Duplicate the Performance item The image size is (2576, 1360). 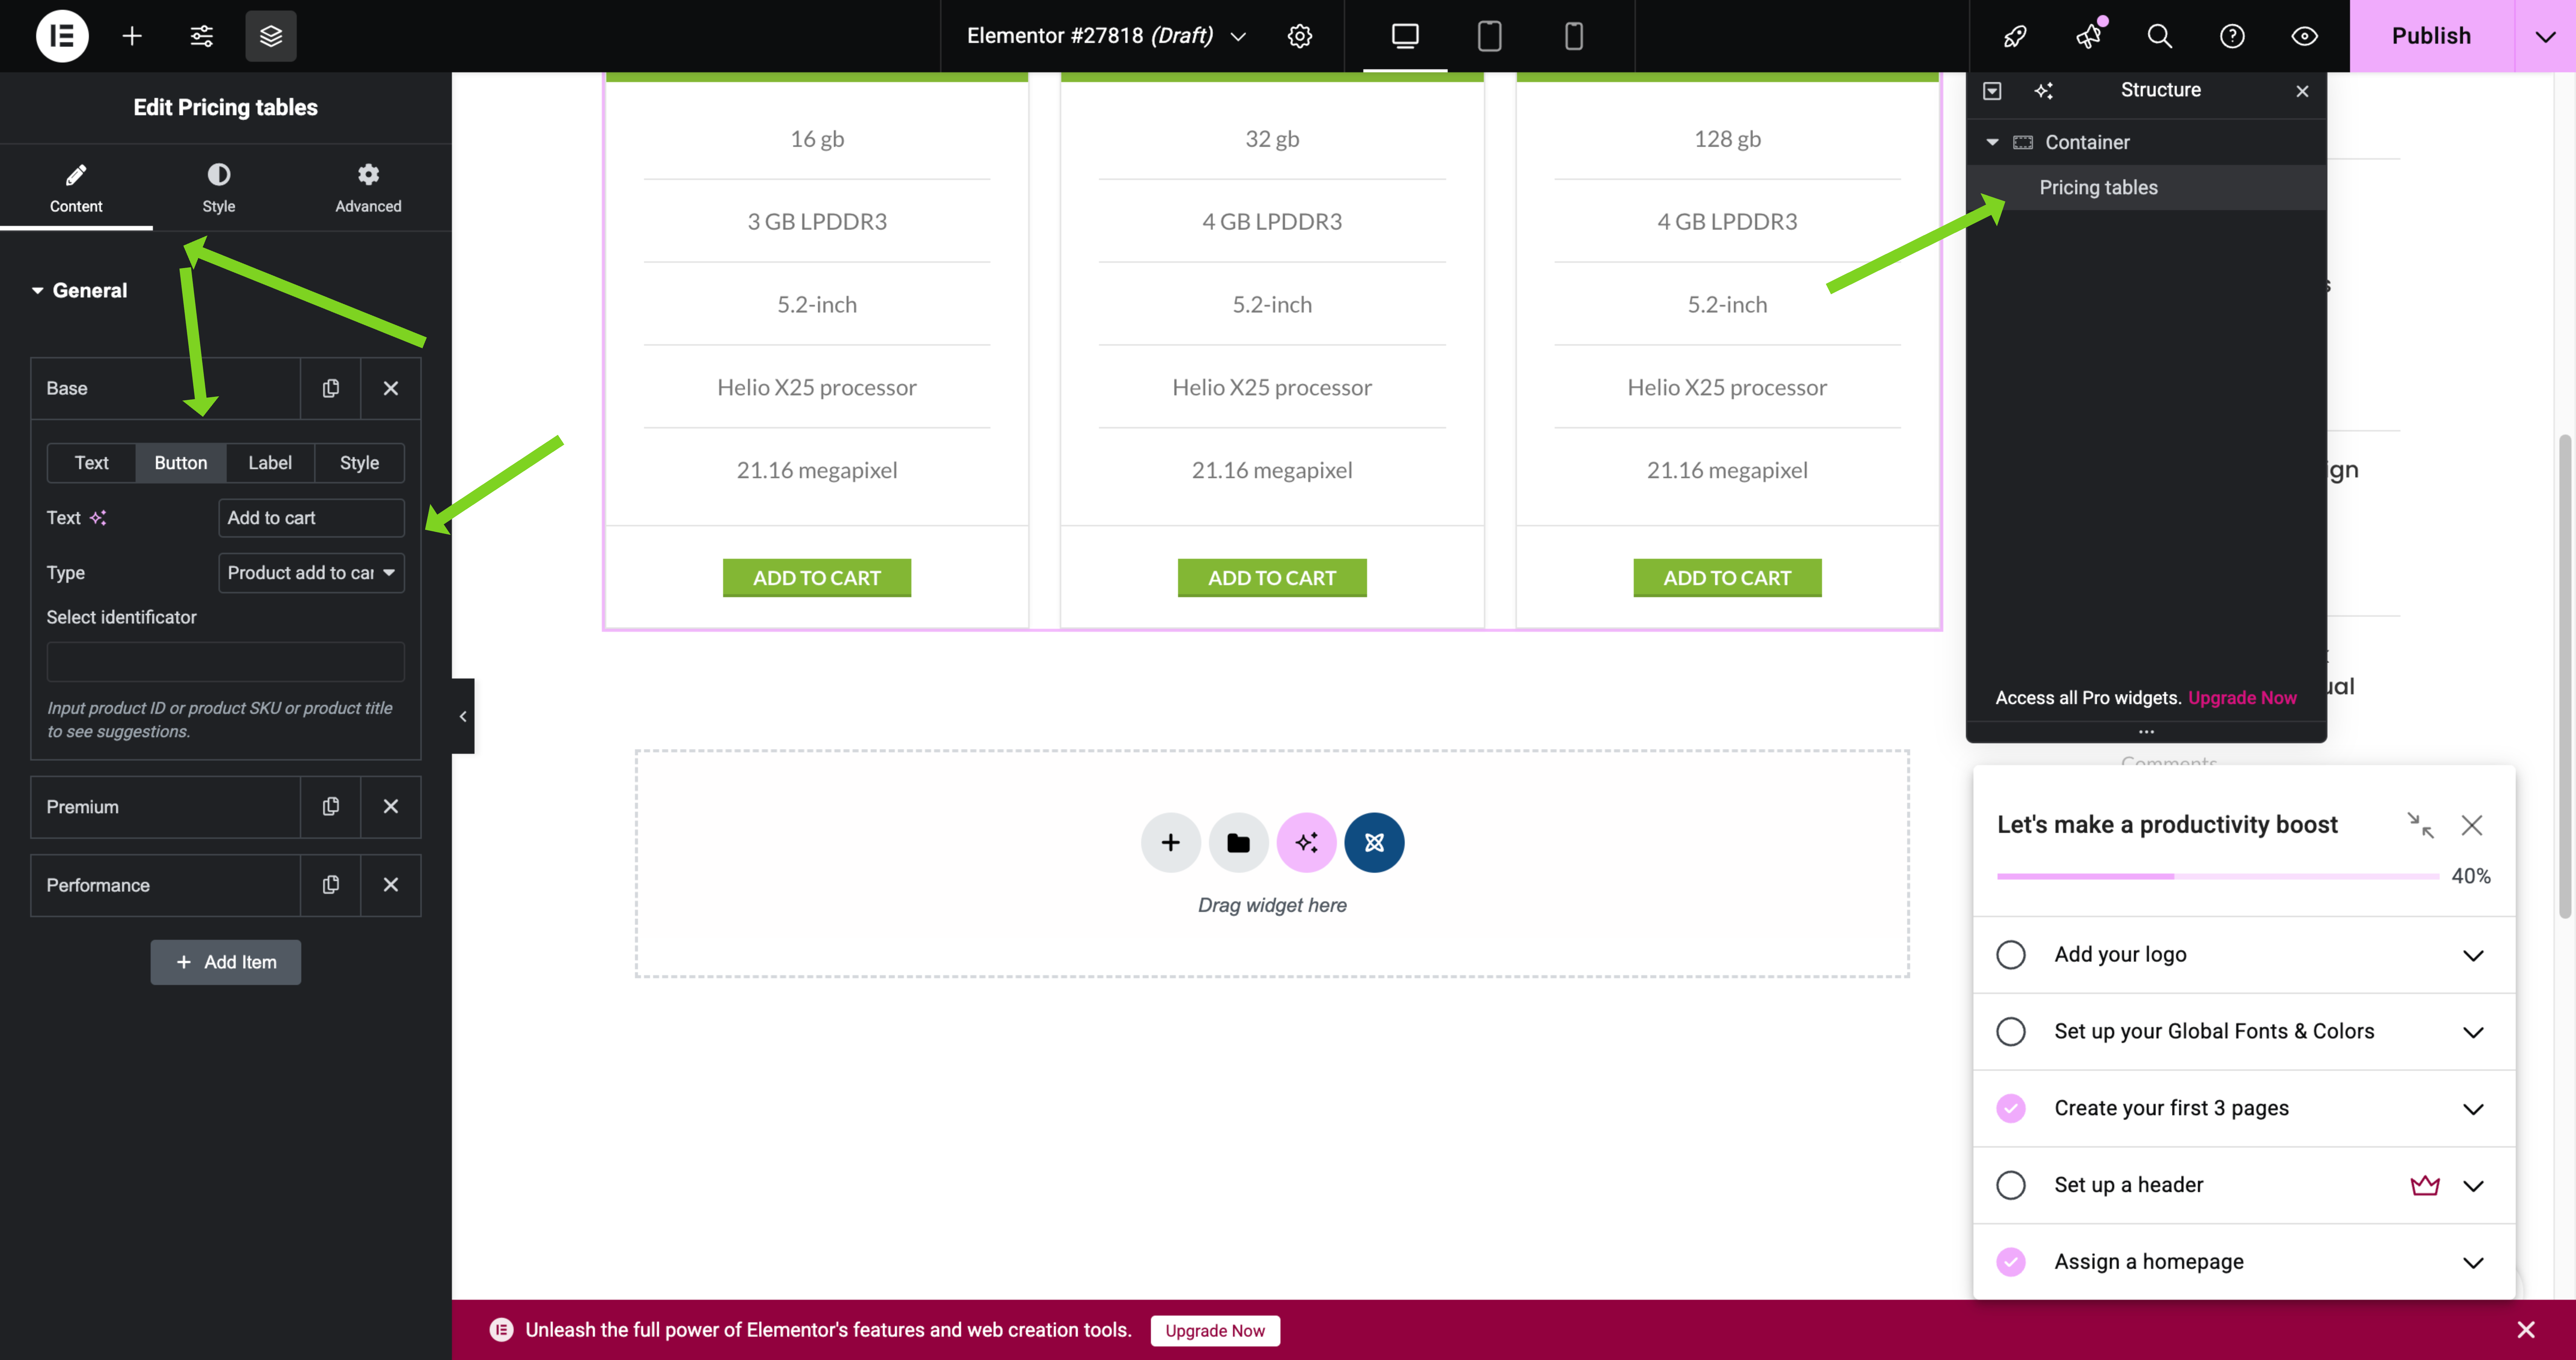tap(331, 884)
